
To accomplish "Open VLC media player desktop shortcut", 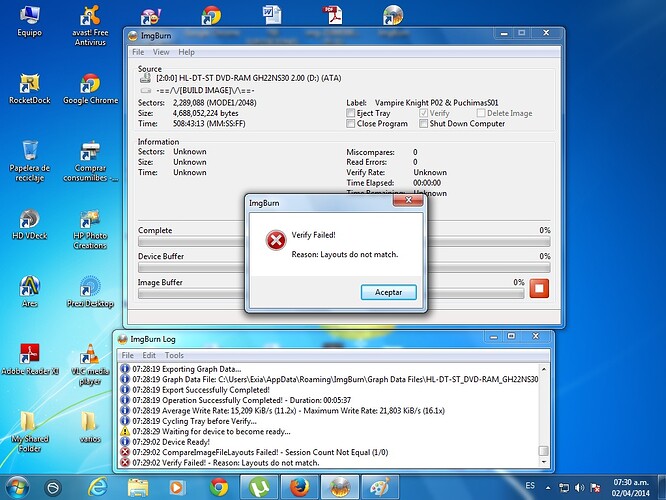I will [88, 357].
